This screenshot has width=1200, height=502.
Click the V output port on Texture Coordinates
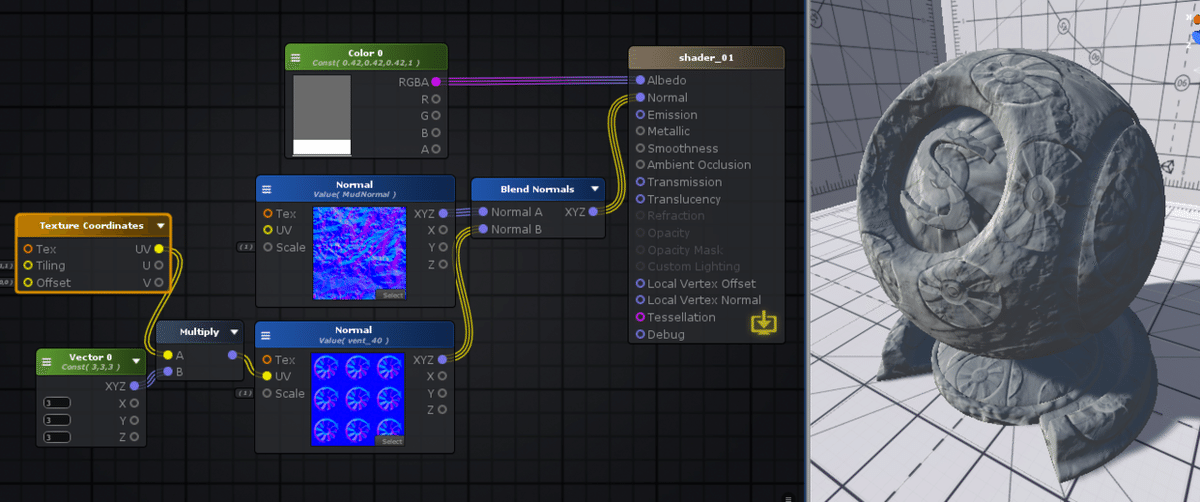(x=158, y=282)
